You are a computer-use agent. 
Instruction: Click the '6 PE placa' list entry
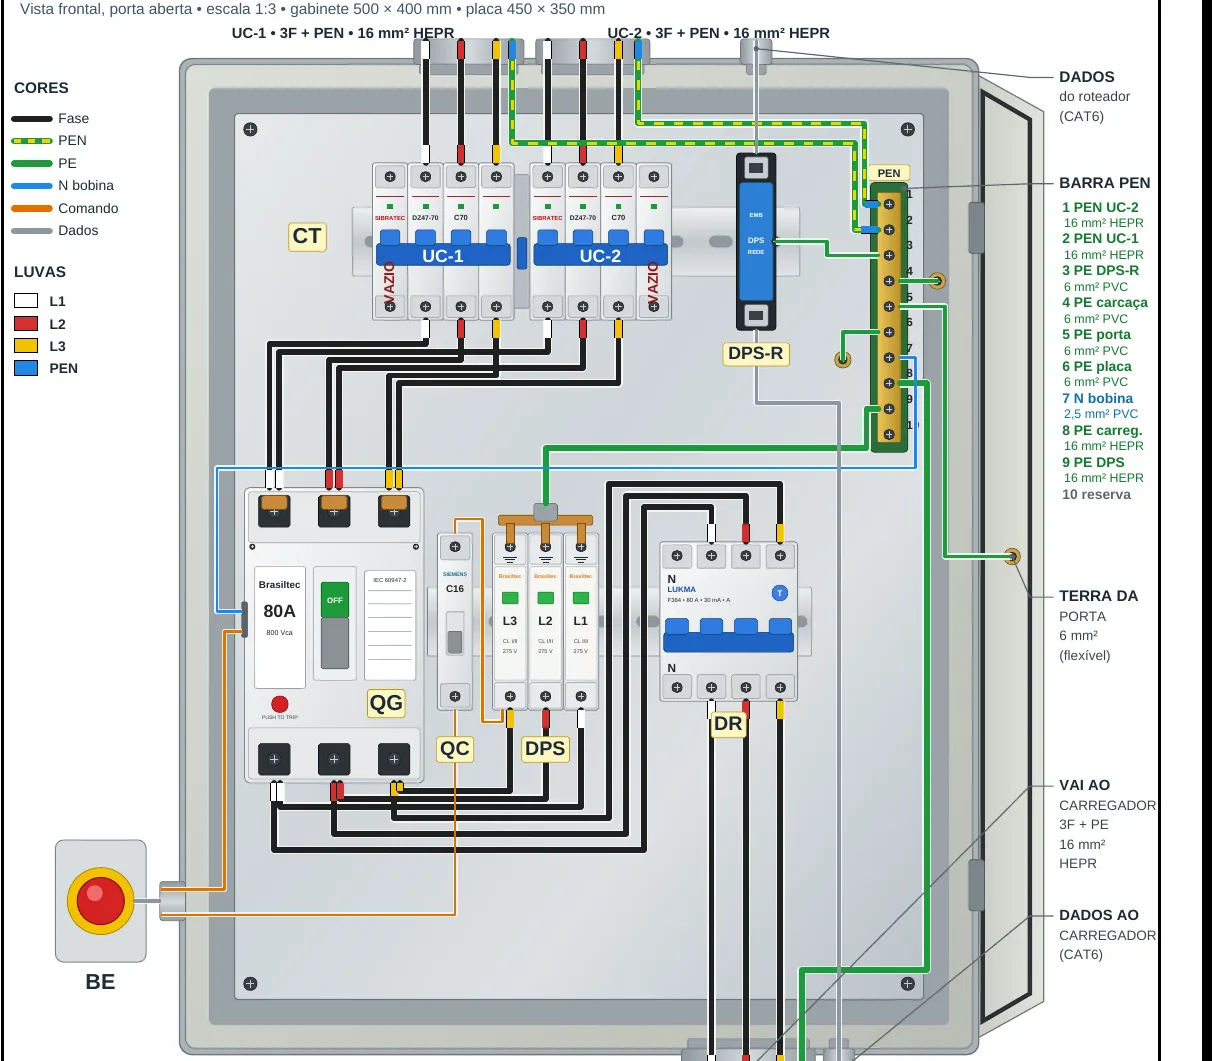1097,367
